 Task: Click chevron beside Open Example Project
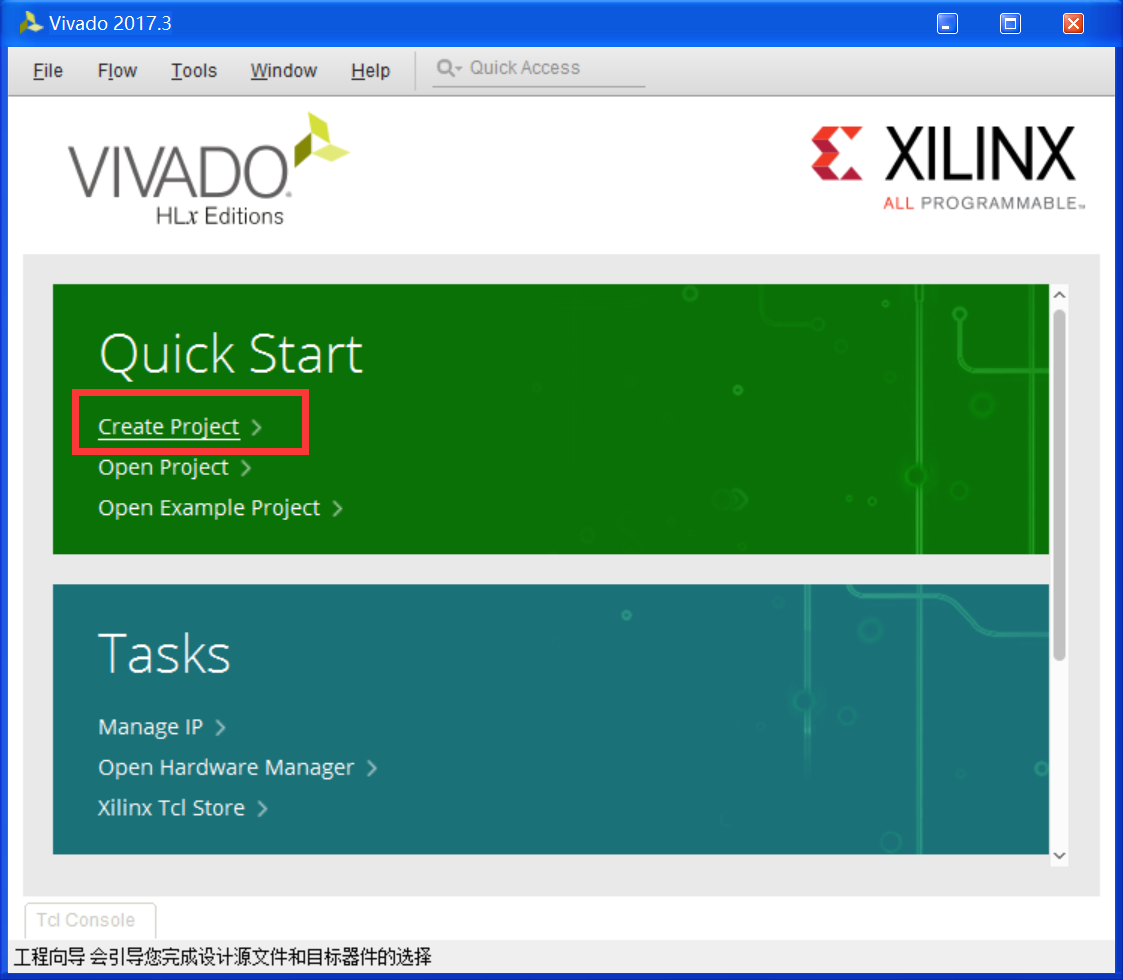tap(337, 509)
